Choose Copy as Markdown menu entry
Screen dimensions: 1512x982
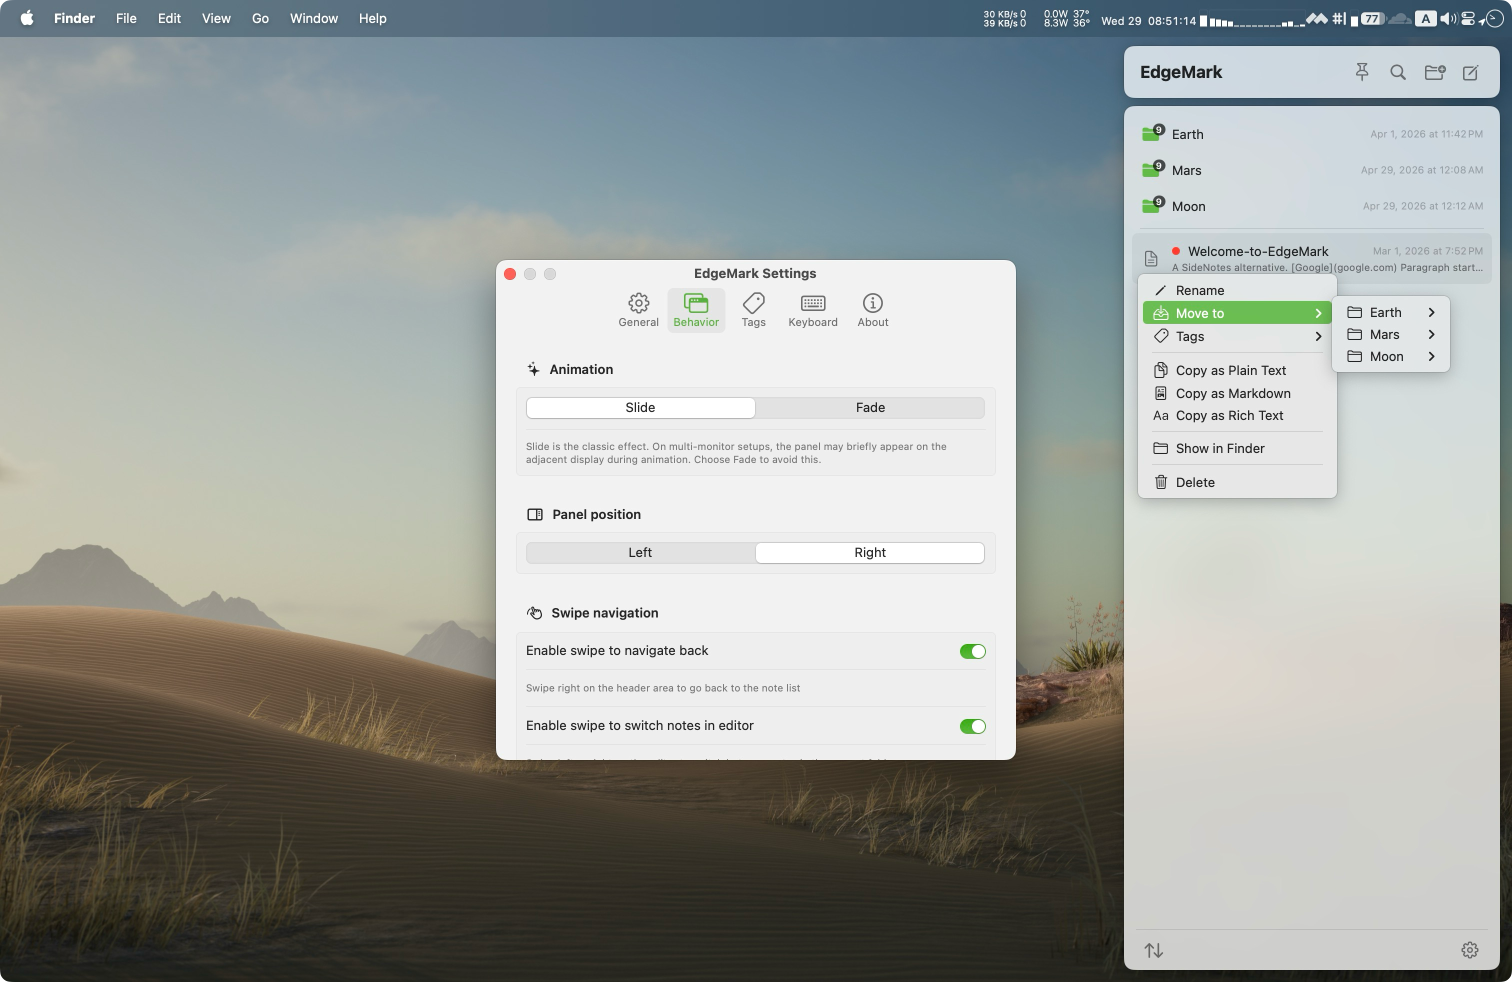(x=1237, y=393)
